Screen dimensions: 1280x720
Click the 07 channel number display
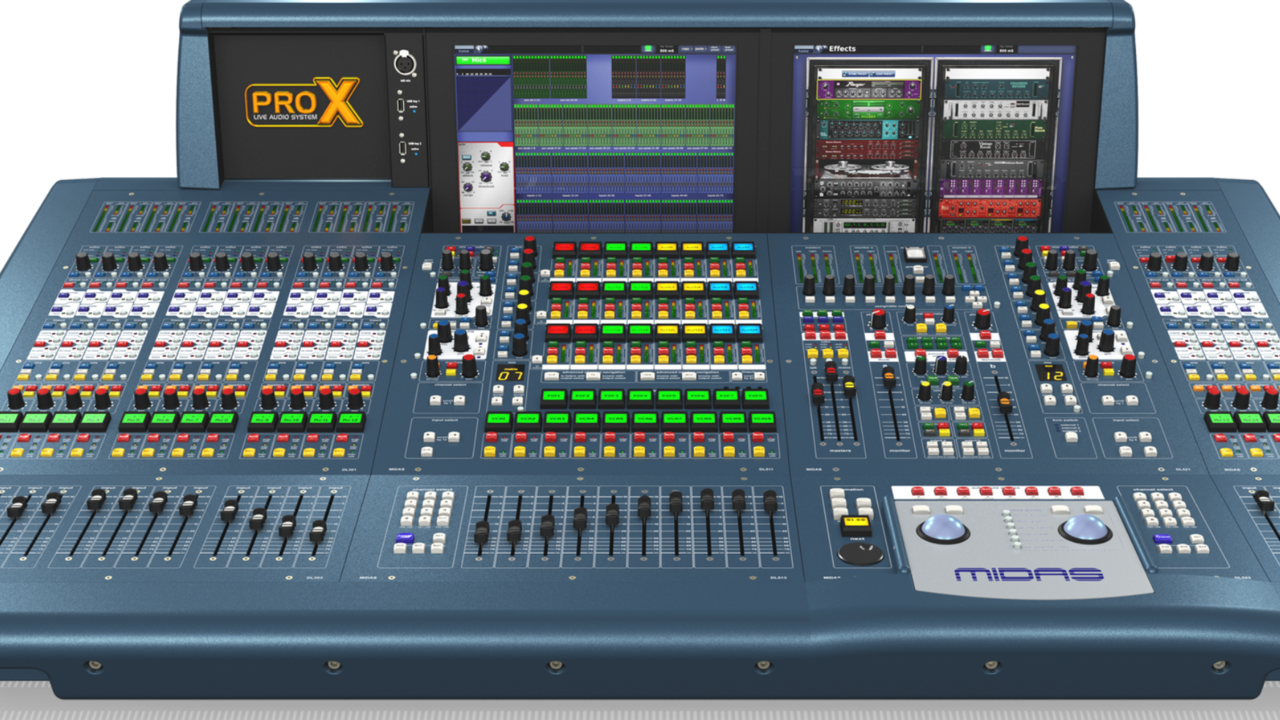click(511, 375)
